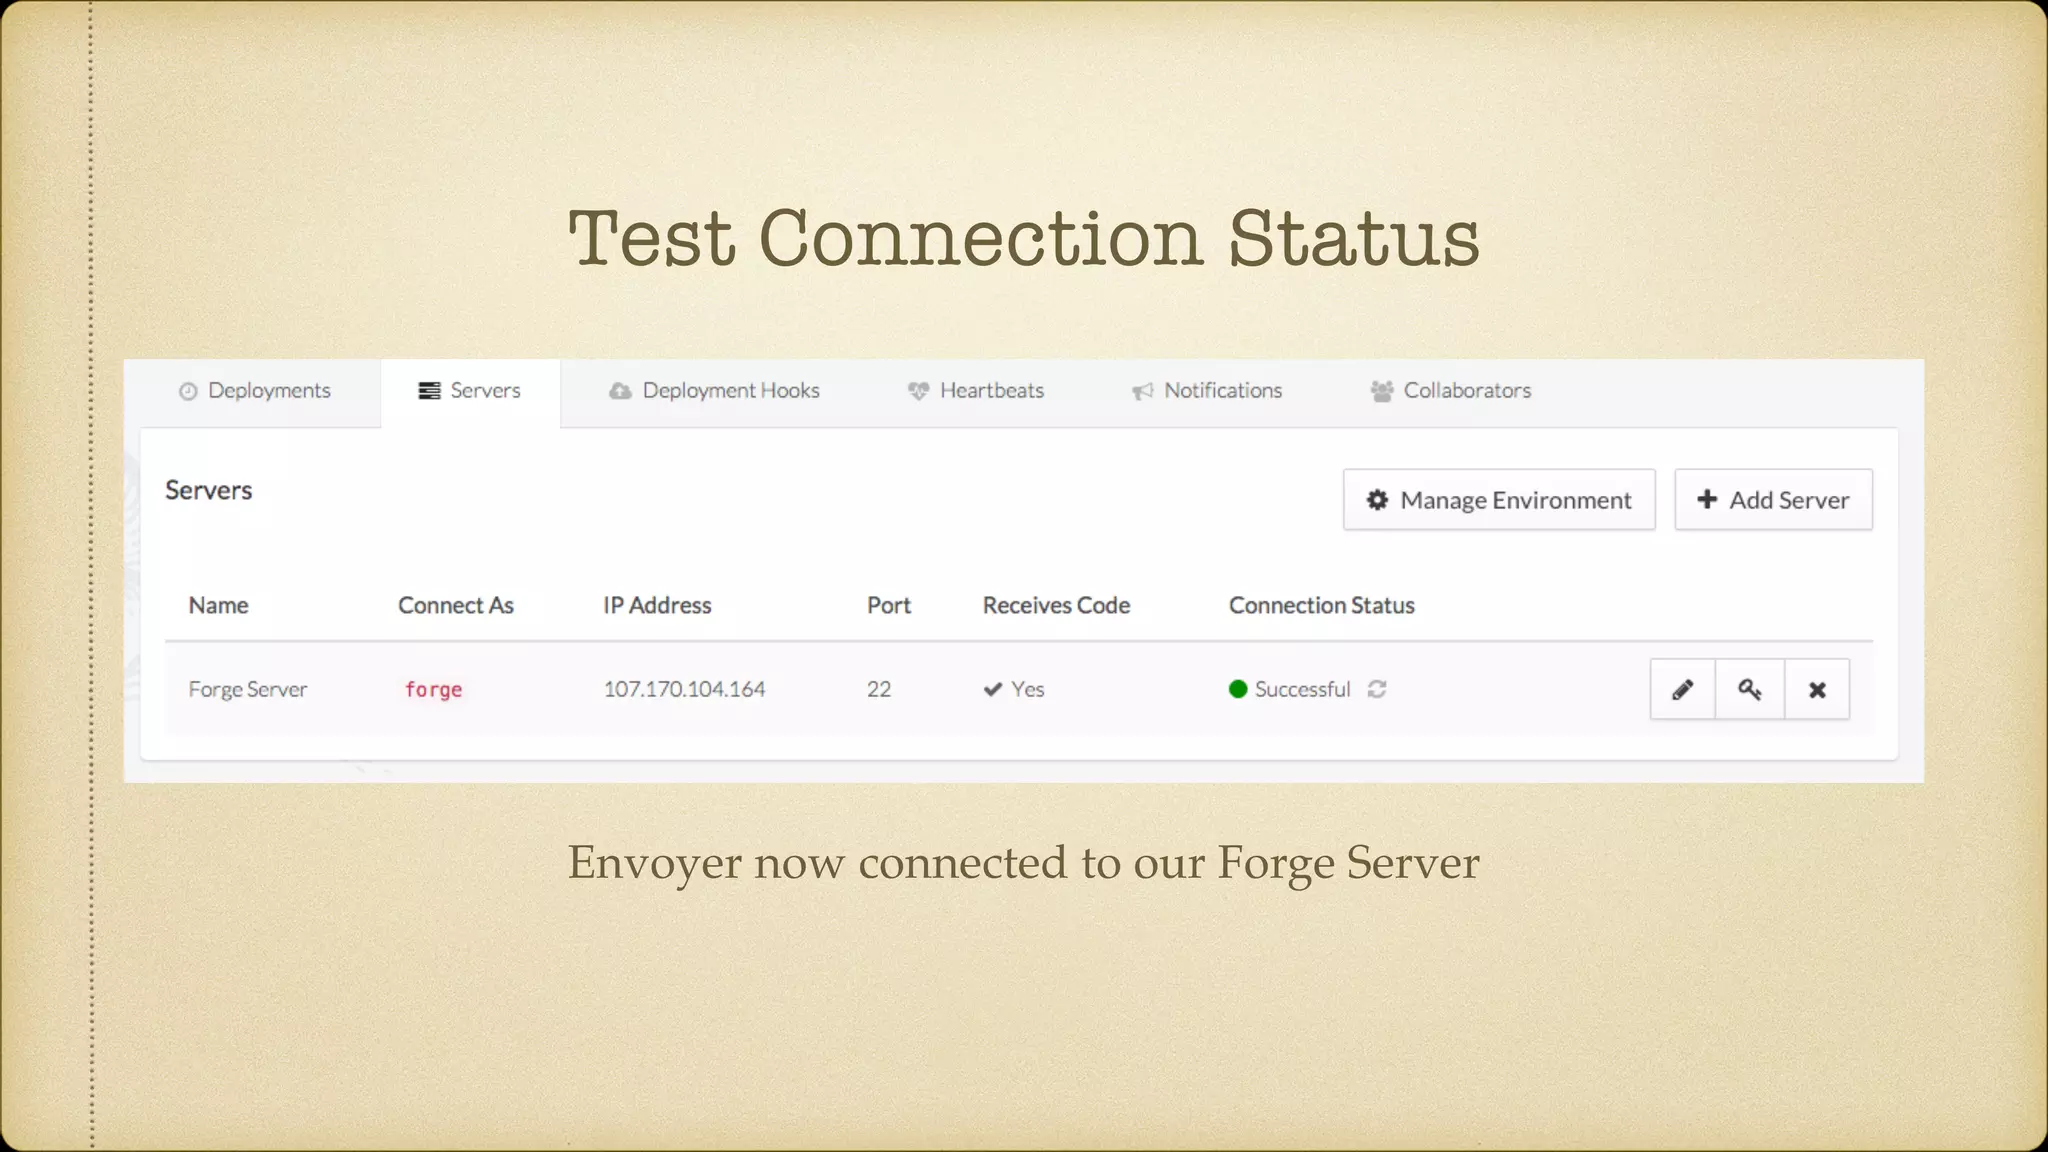Open SSH key for Forge Server
This screenshot has width=2048, height=1152.
(x=1749, y=689)
